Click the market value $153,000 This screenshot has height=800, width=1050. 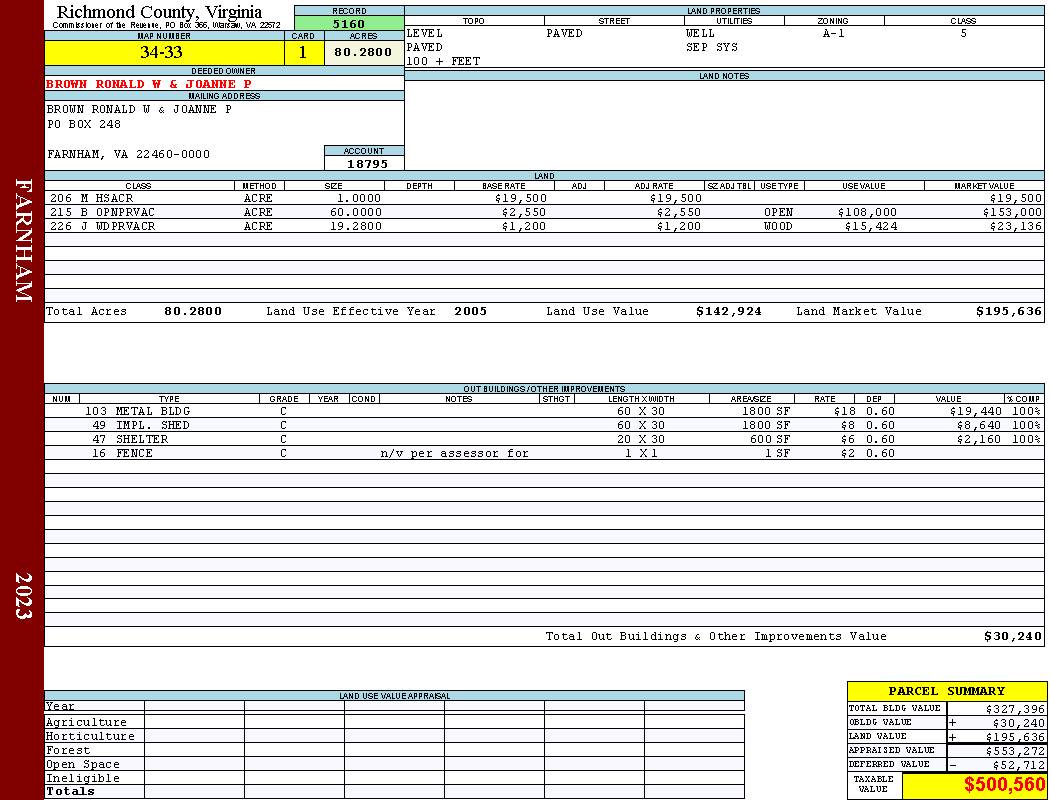pyautogui.click(x=1012, y=212)
